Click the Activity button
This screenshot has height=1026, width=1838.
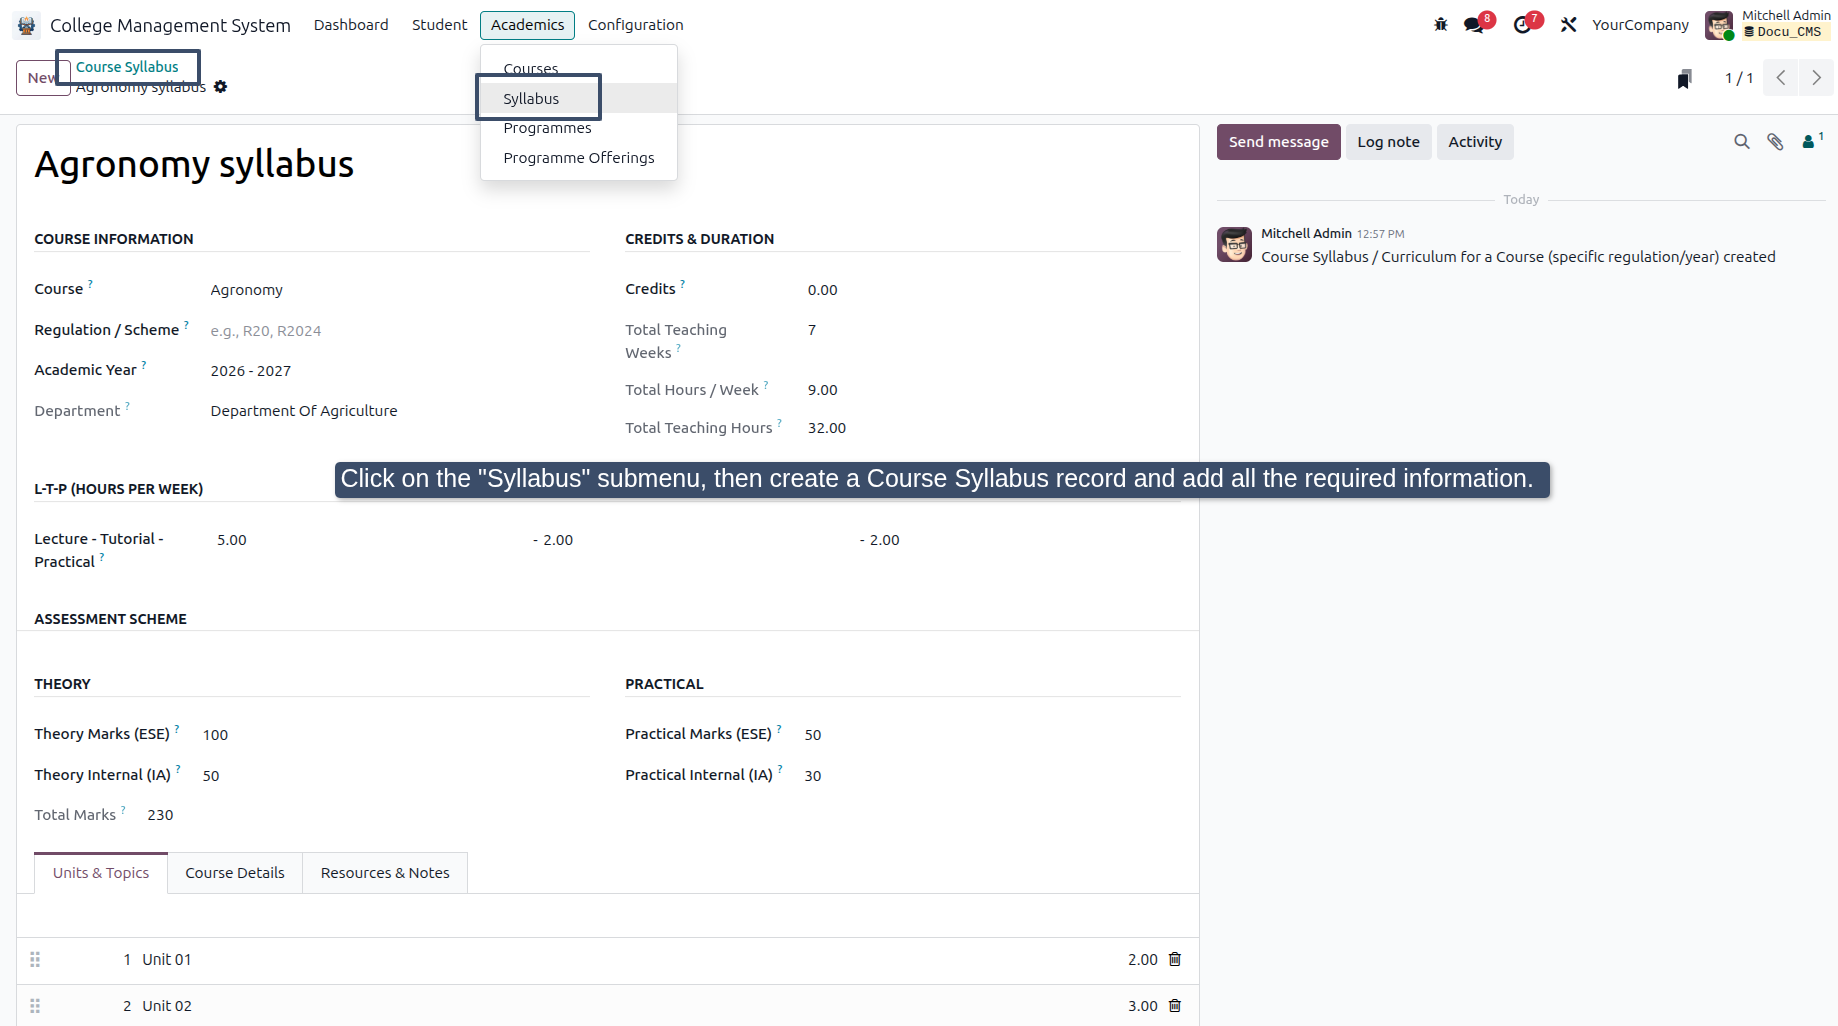1475,142
